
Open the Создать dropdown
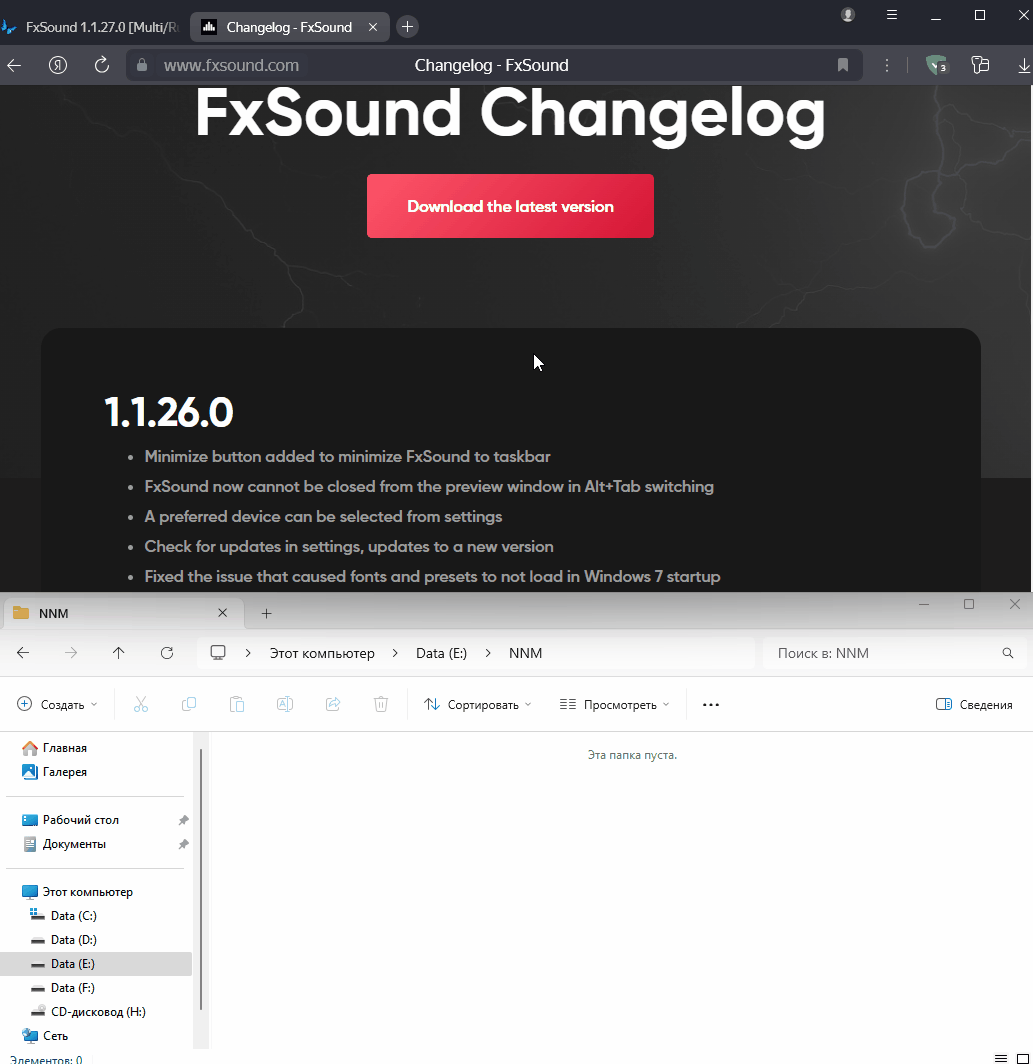coord(57,704)
